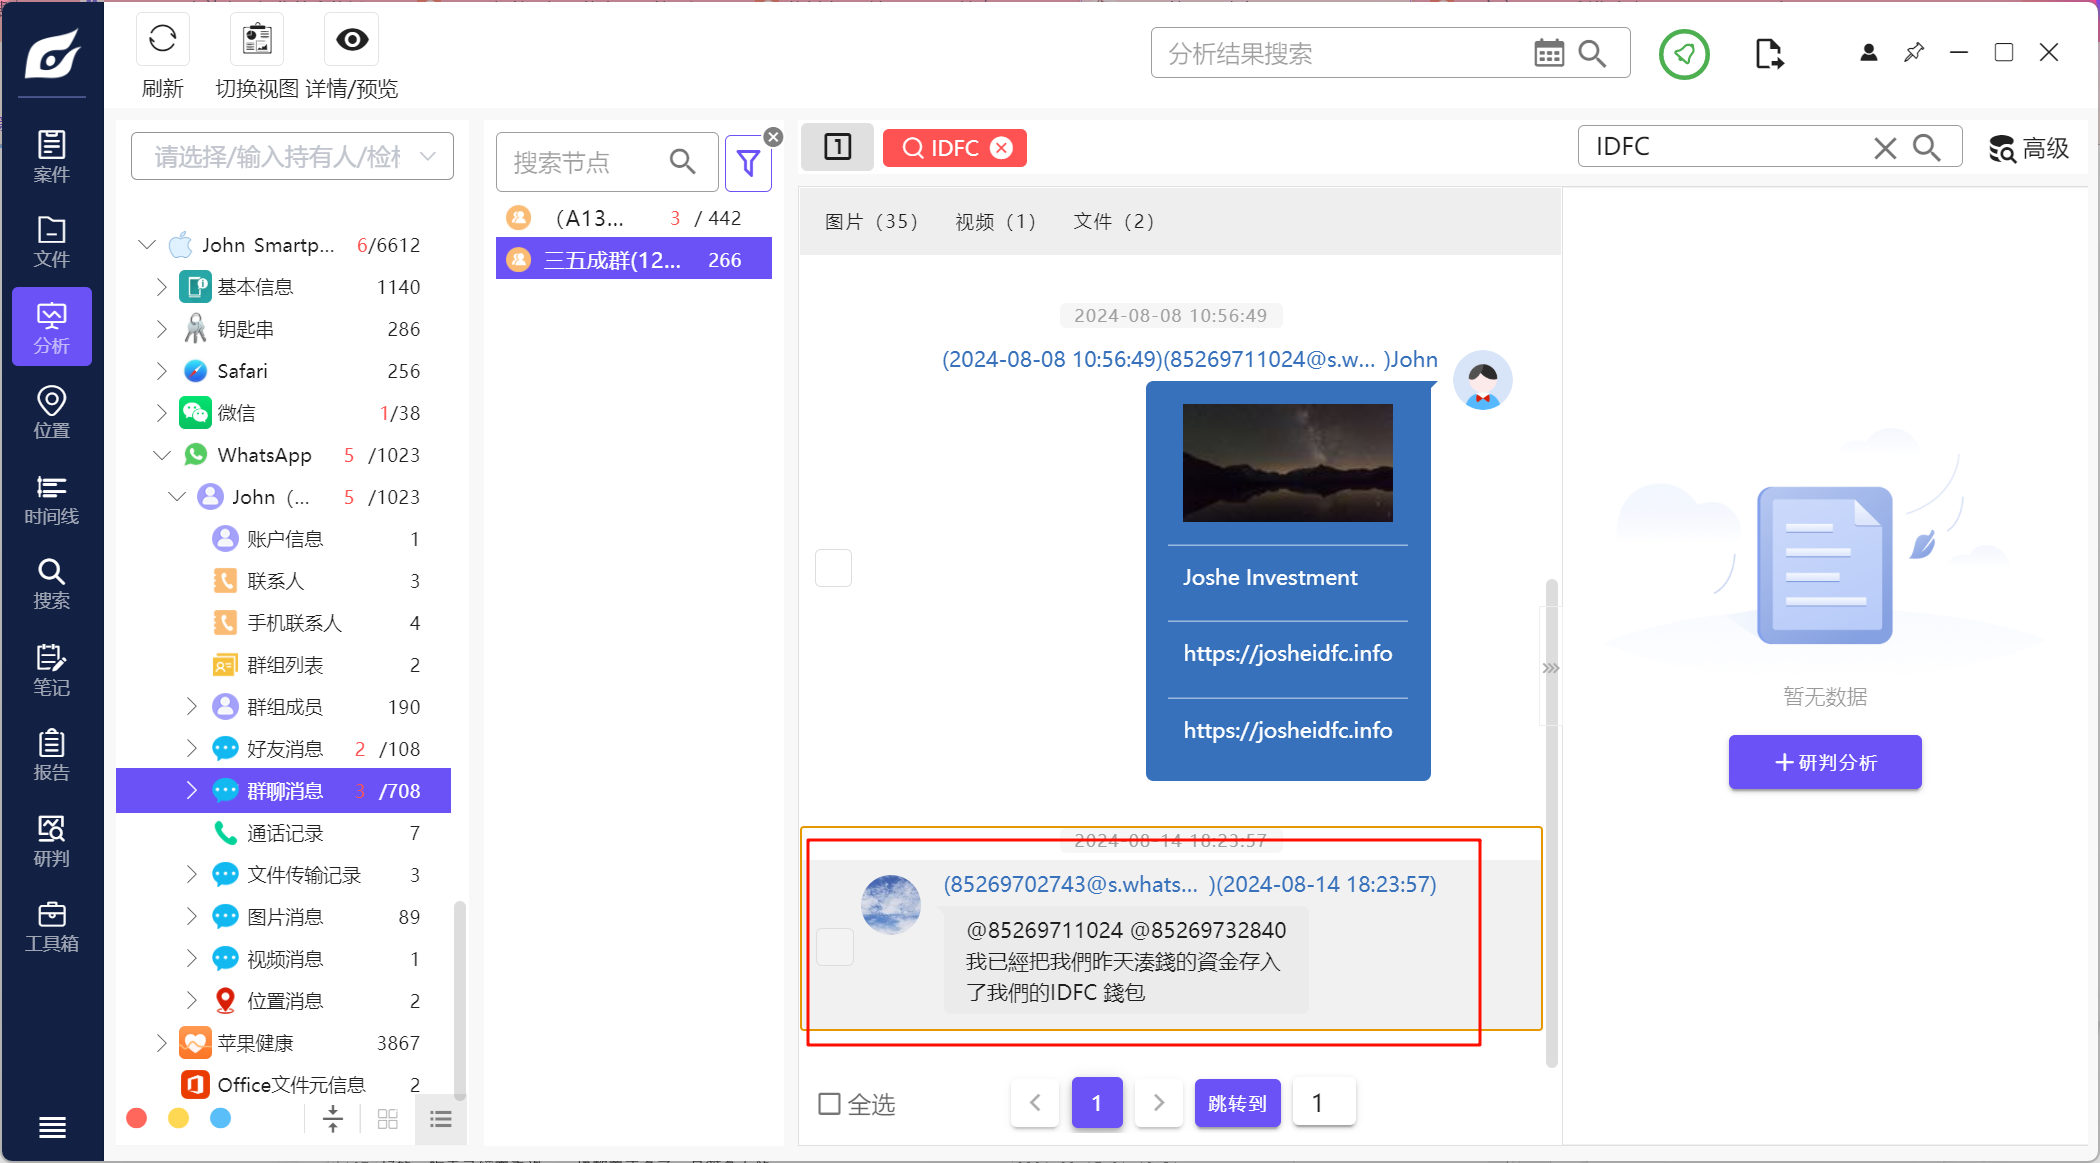Viewport: 2100px width, 1163px height.
Task: Click the red color dot at the bottom left
Action: point(137,1118)
